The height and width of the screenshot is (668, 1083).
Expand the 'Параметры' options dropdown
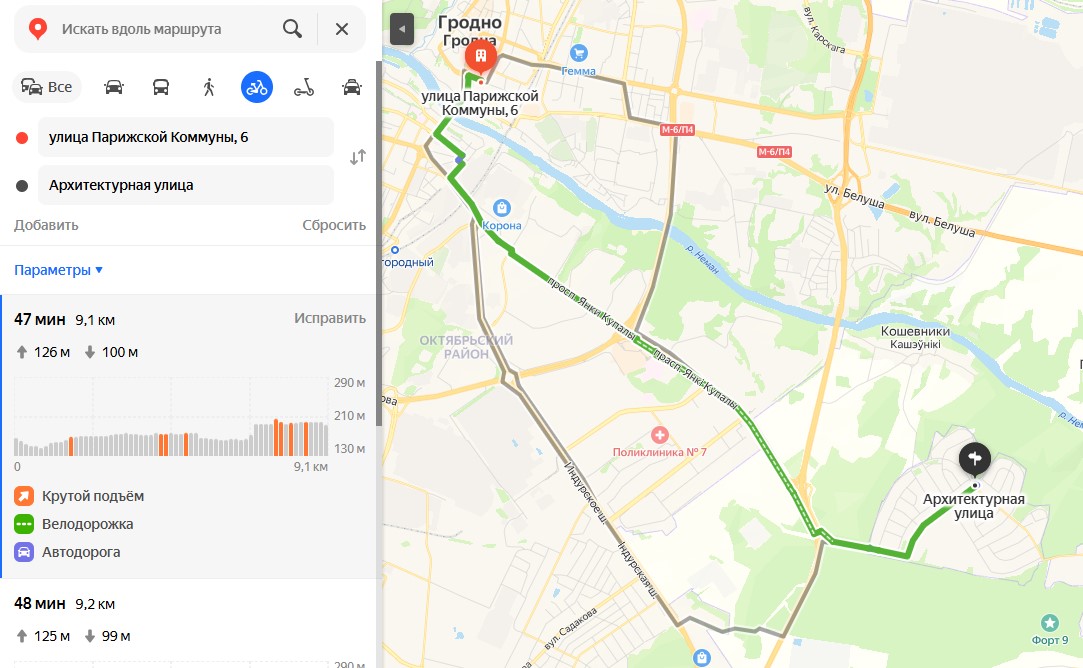59,270
